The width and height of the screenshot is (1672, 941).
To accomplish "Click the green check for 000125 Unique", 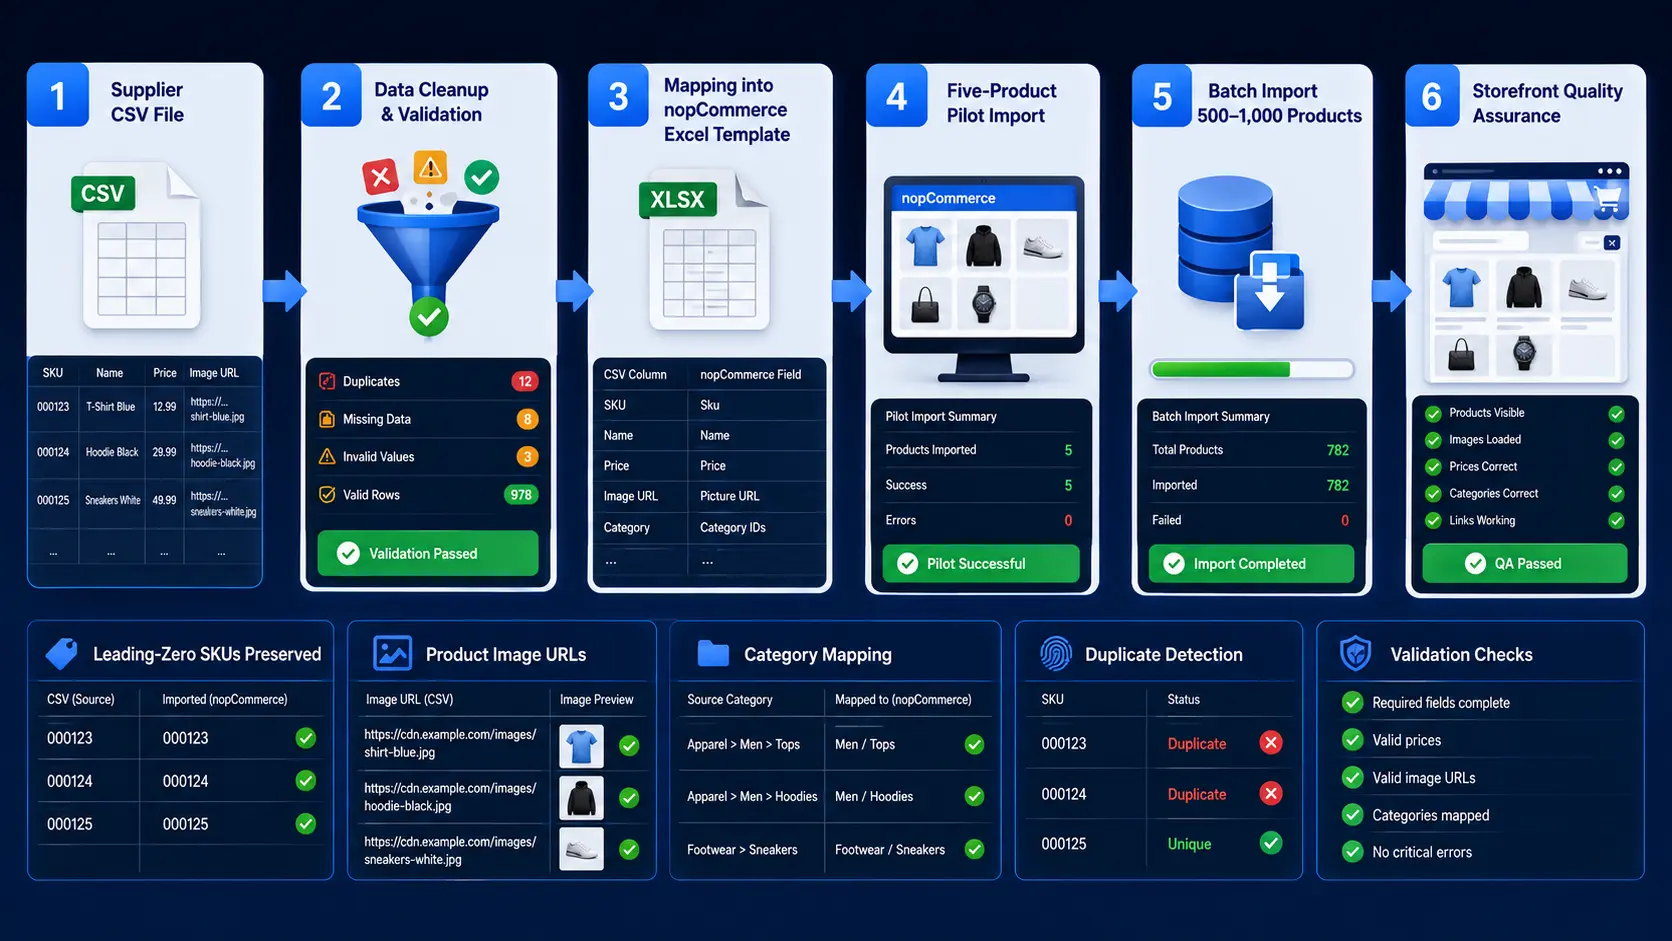I will (1271, 843).
